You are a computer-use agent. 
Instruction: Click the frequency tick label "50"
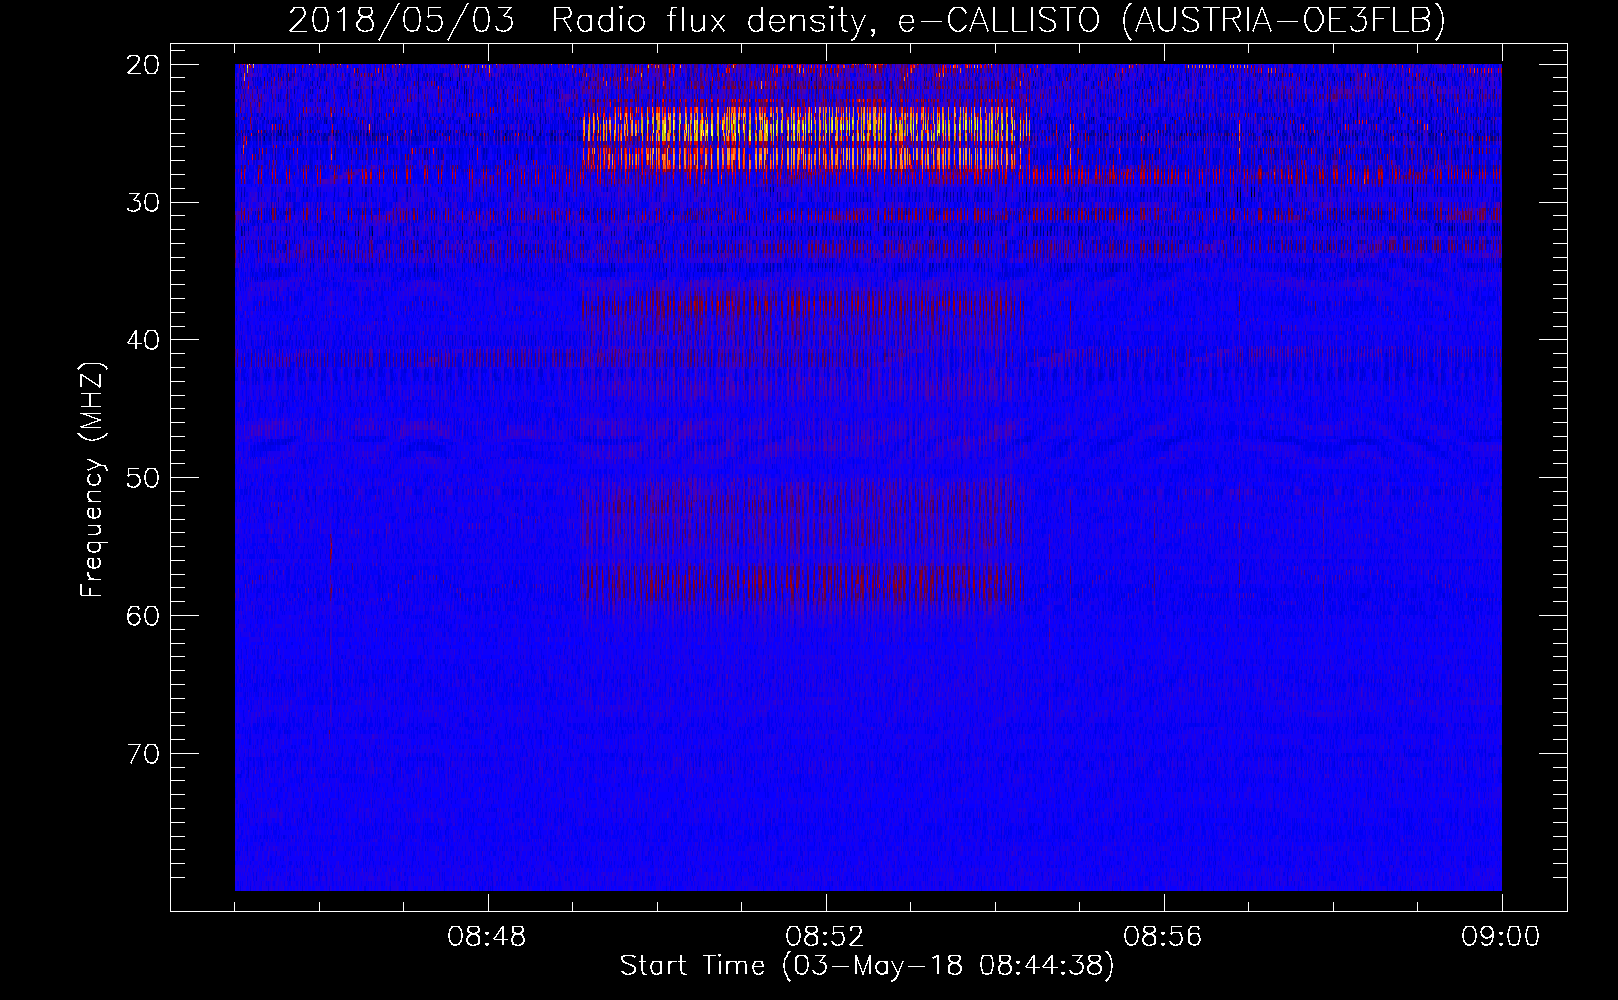click(x=143, y=478)
